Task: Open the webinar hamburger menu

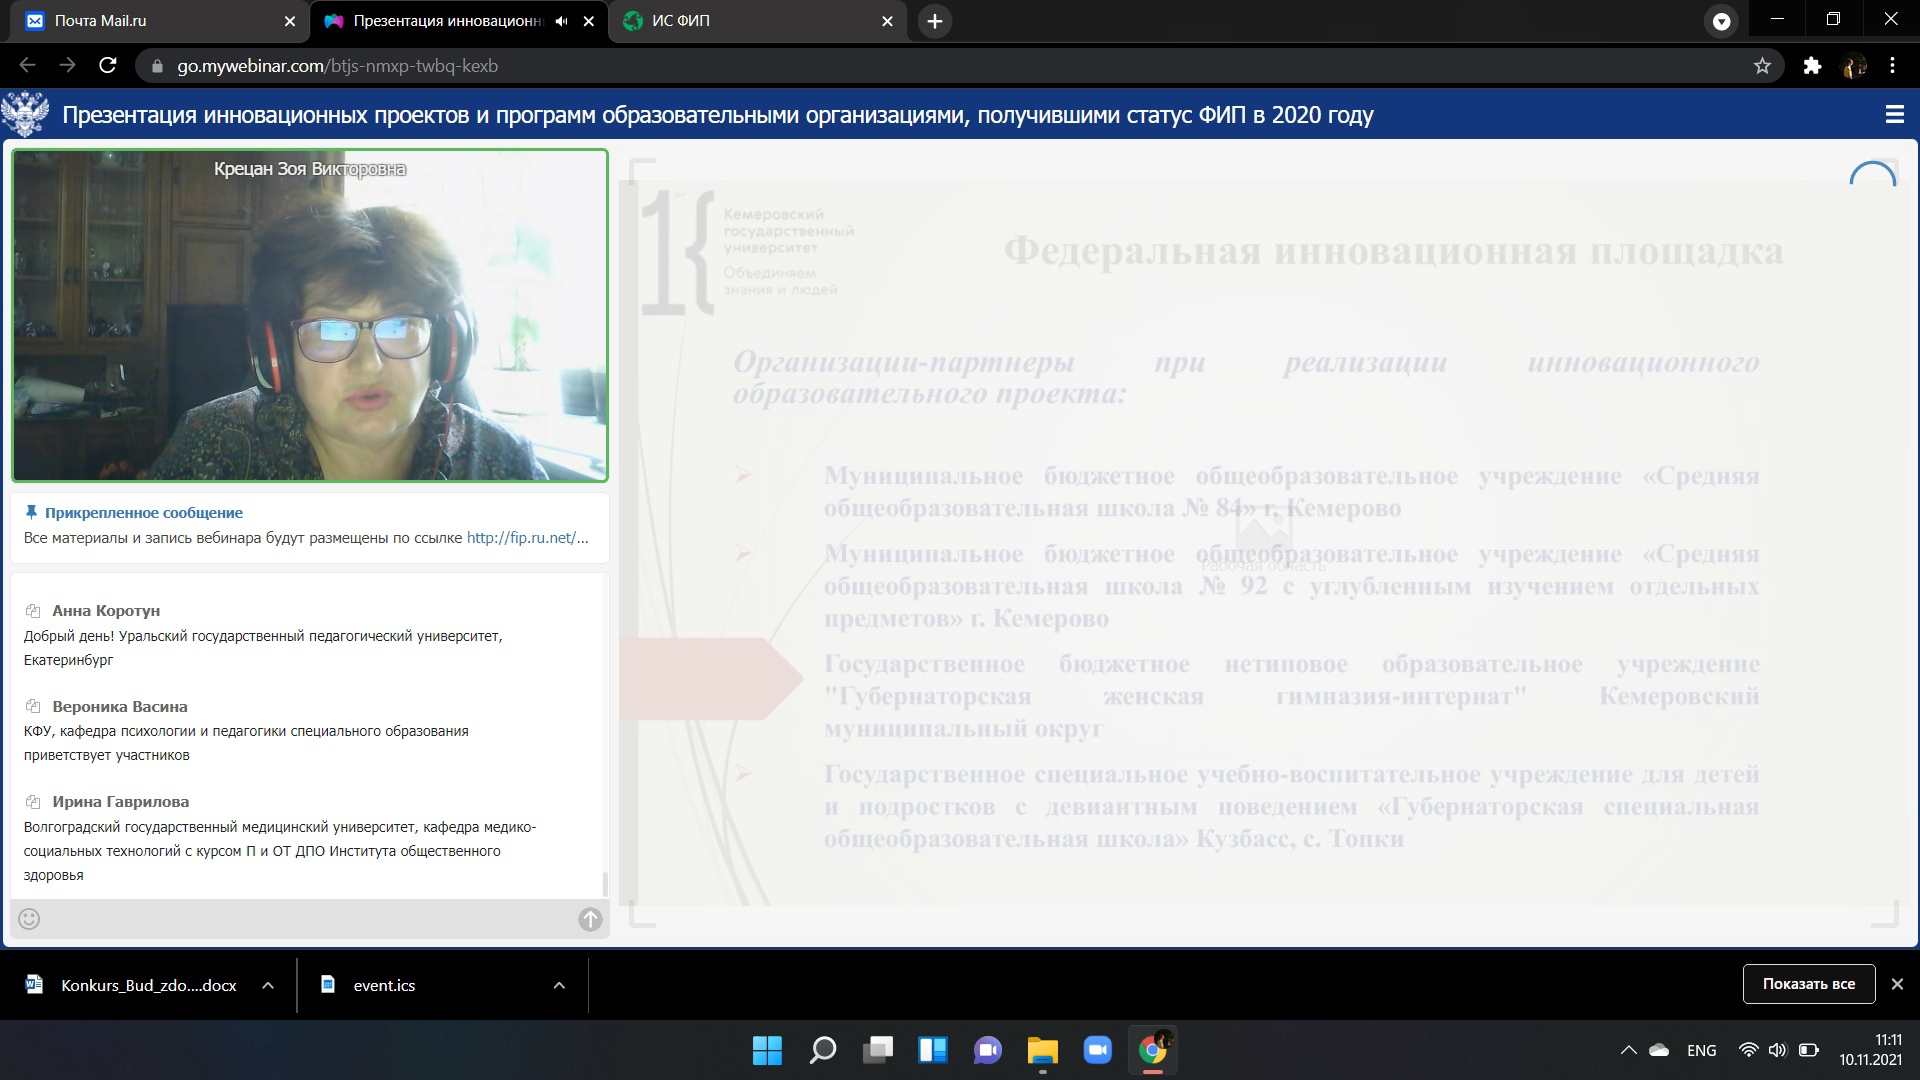Action: (1894, 115)
